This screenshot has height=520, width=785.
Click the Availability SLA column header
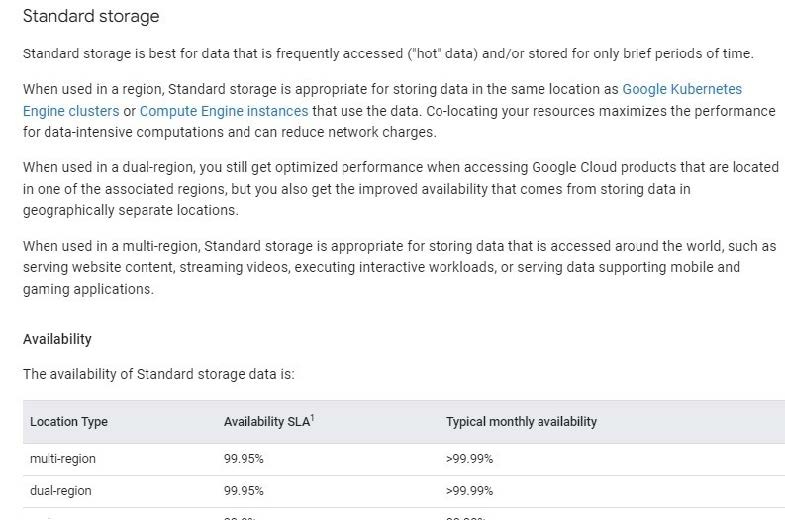pyautogui.click(x=267, y=421)
